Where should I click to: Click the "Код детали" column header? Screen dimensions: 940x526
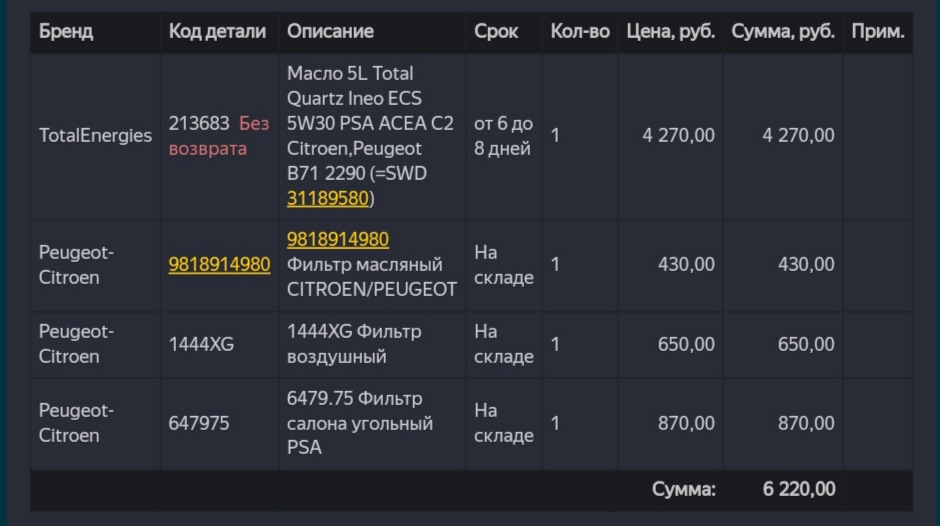(x=217, y=31)
